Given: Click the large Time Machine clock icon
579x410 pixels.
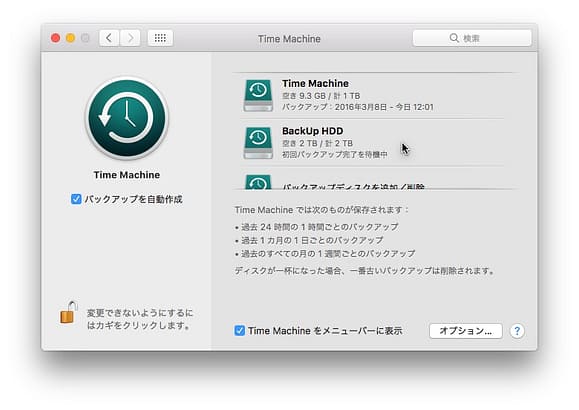Looking at the screenshot, I should [x=127, y=118].
